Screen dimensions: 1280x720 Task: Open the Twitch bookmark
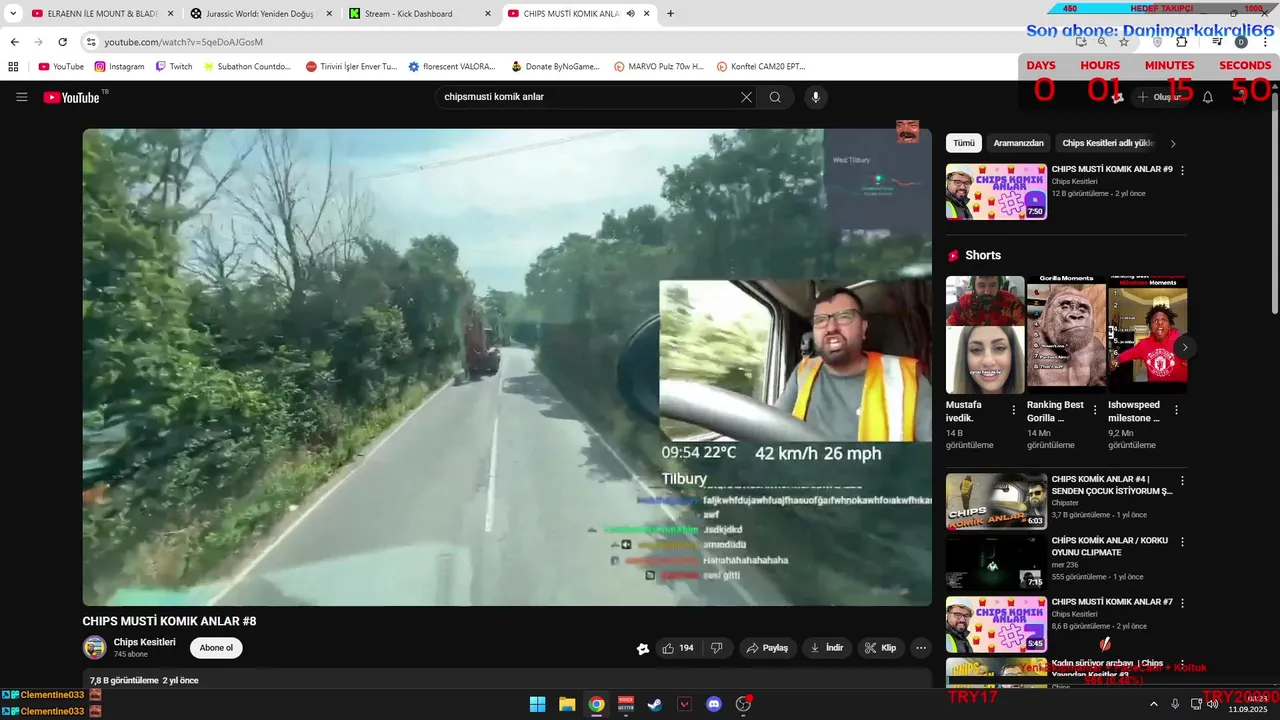(174, 67)
